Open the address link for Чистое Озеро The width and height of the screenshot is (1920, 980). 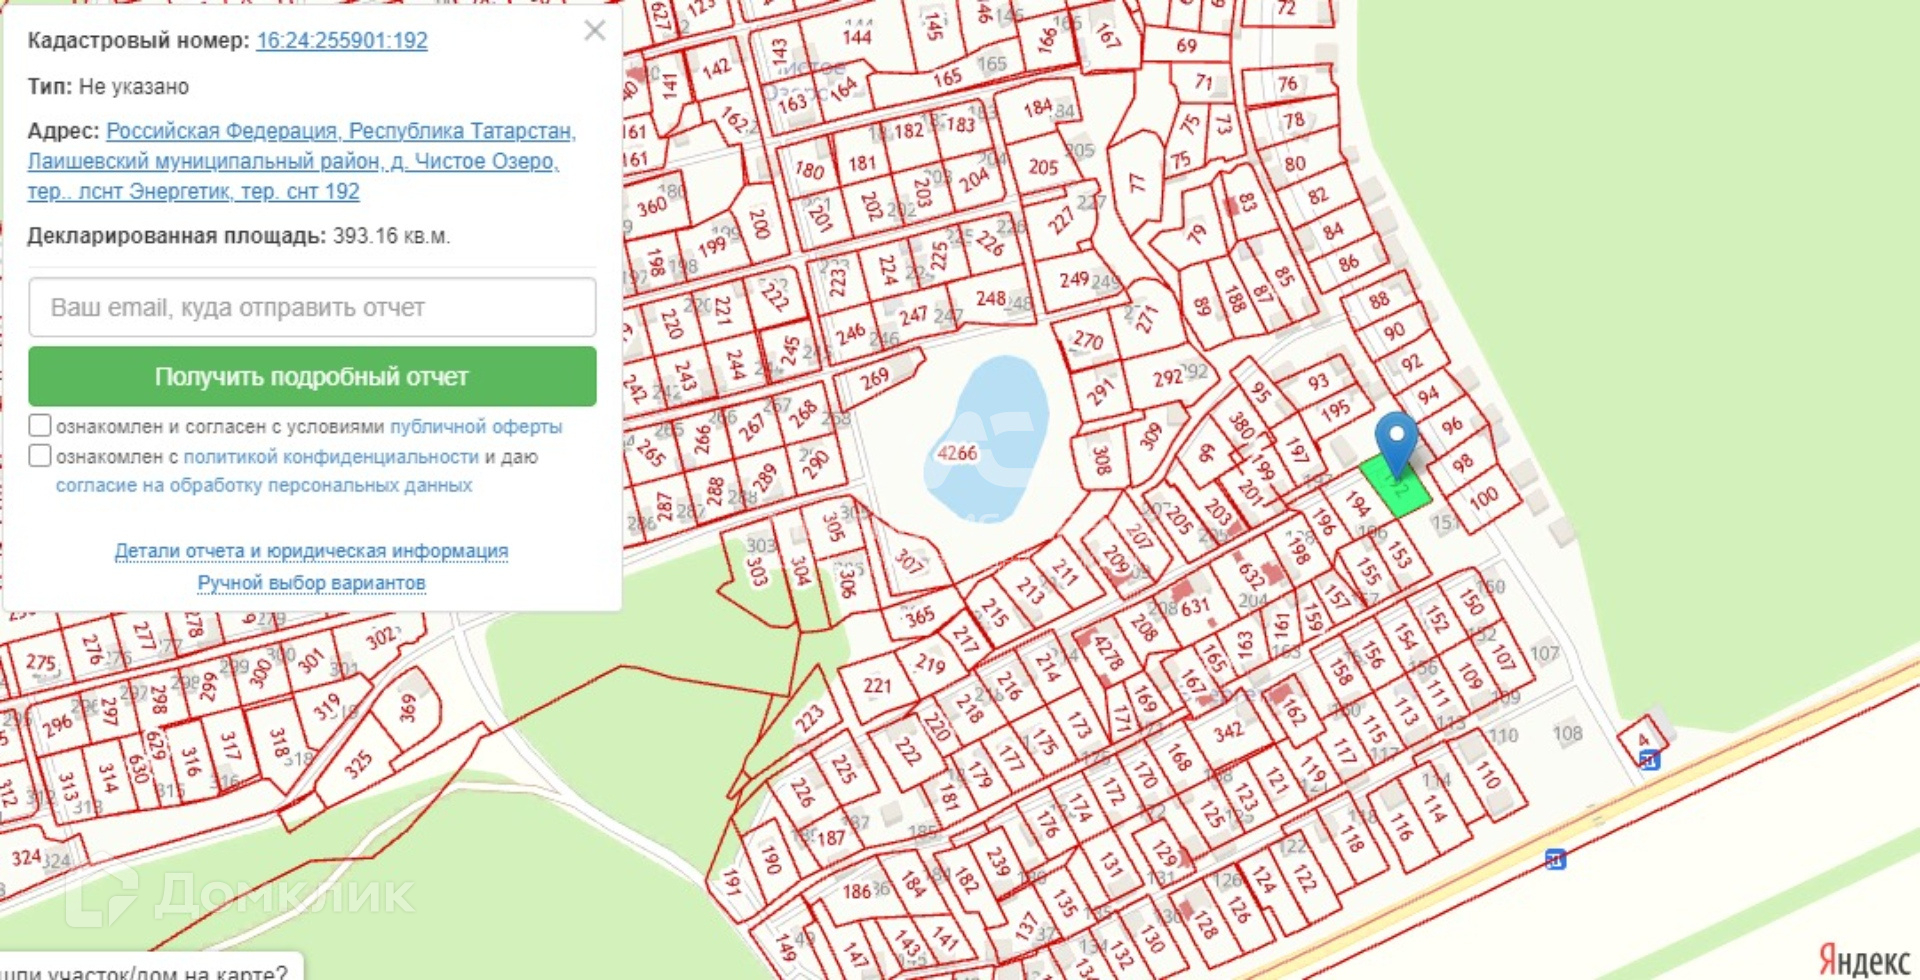[x=302, y=161]
